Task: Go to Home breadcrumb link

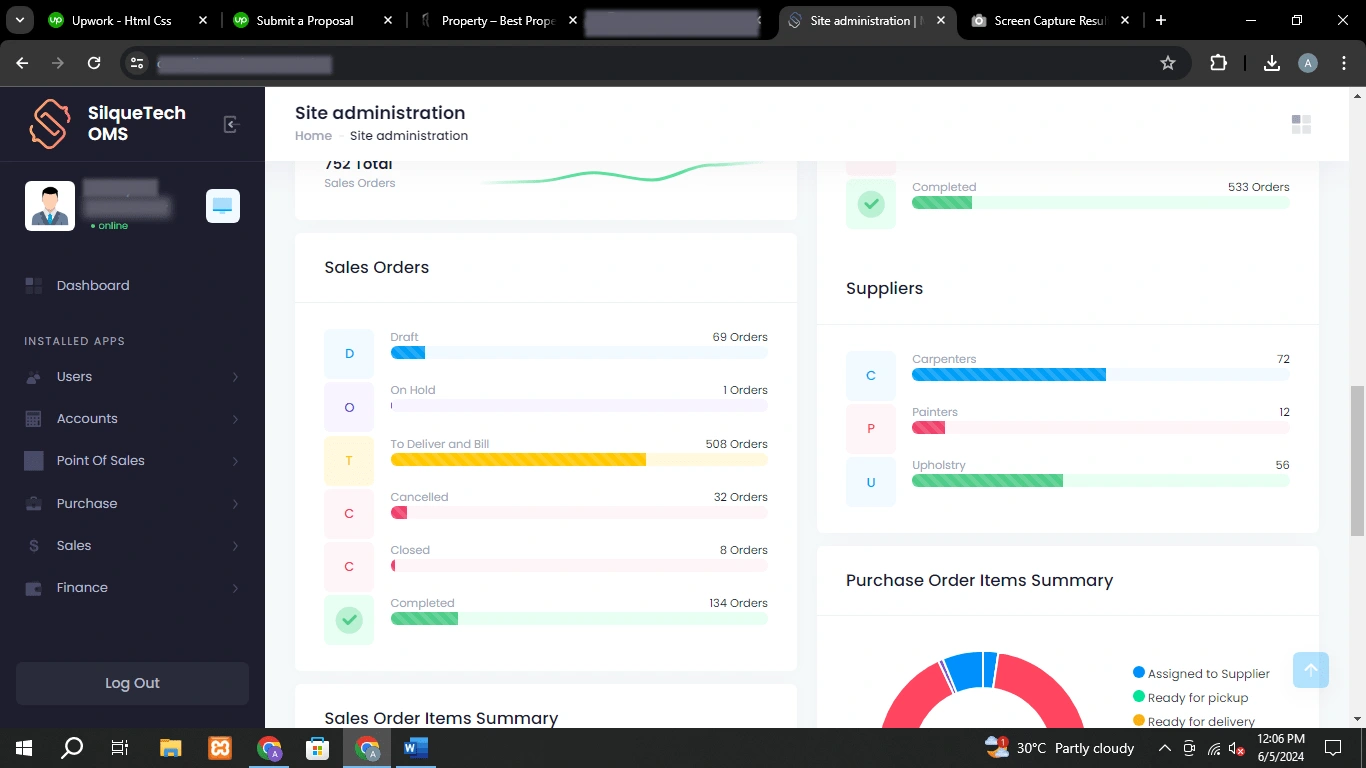Action: 313,136
